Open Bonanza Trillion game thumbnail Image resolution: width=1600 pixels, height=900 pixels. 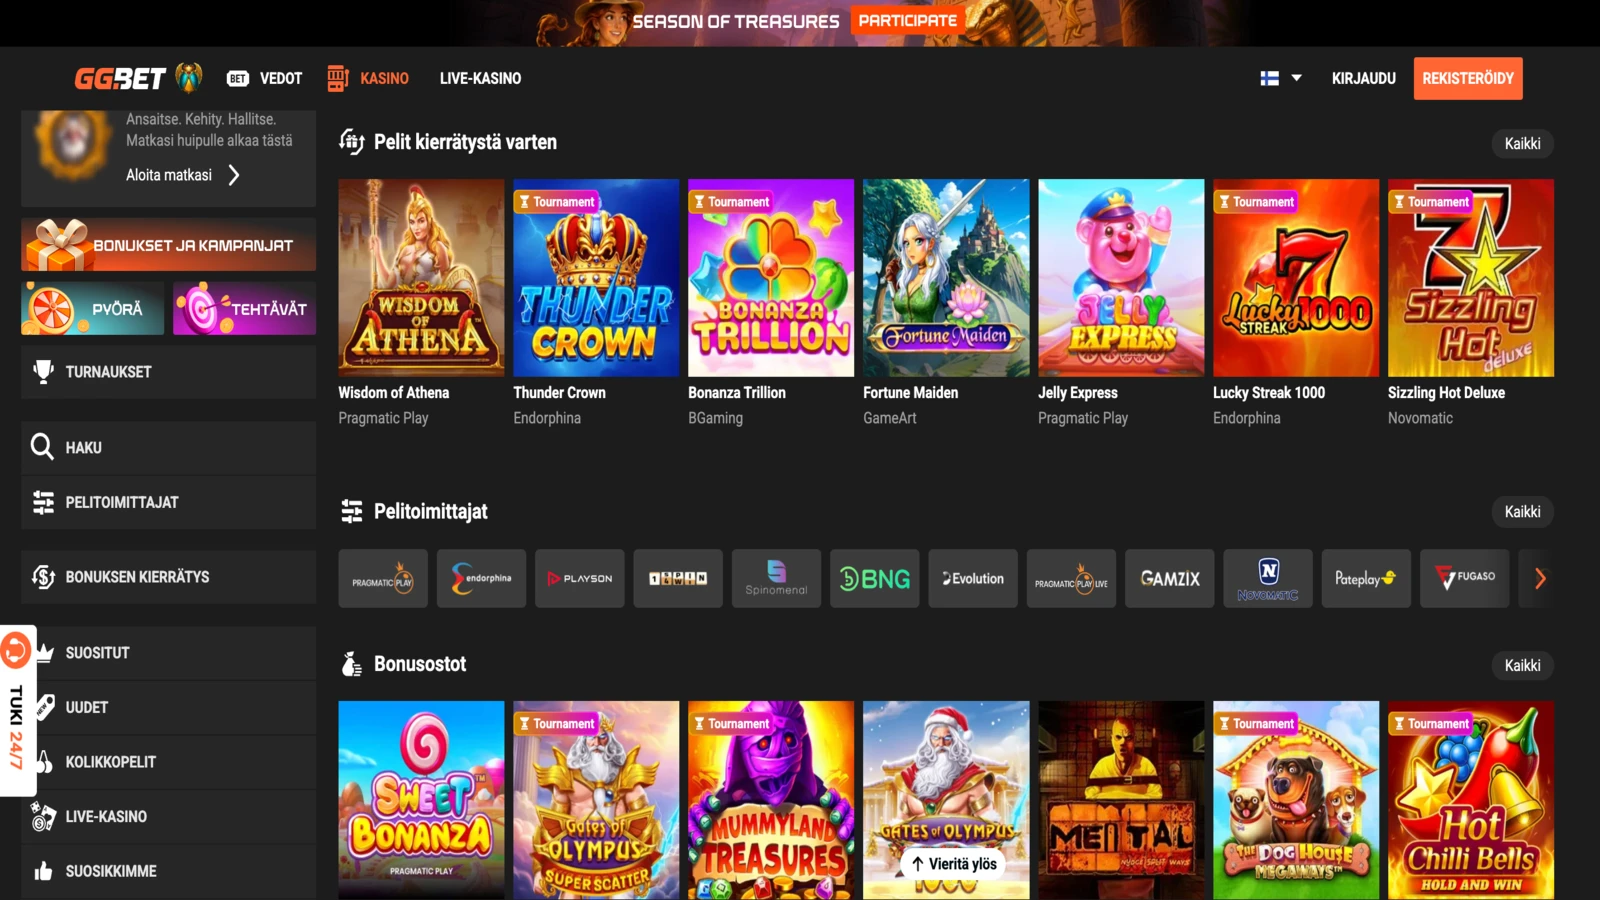tap(771, 278)
